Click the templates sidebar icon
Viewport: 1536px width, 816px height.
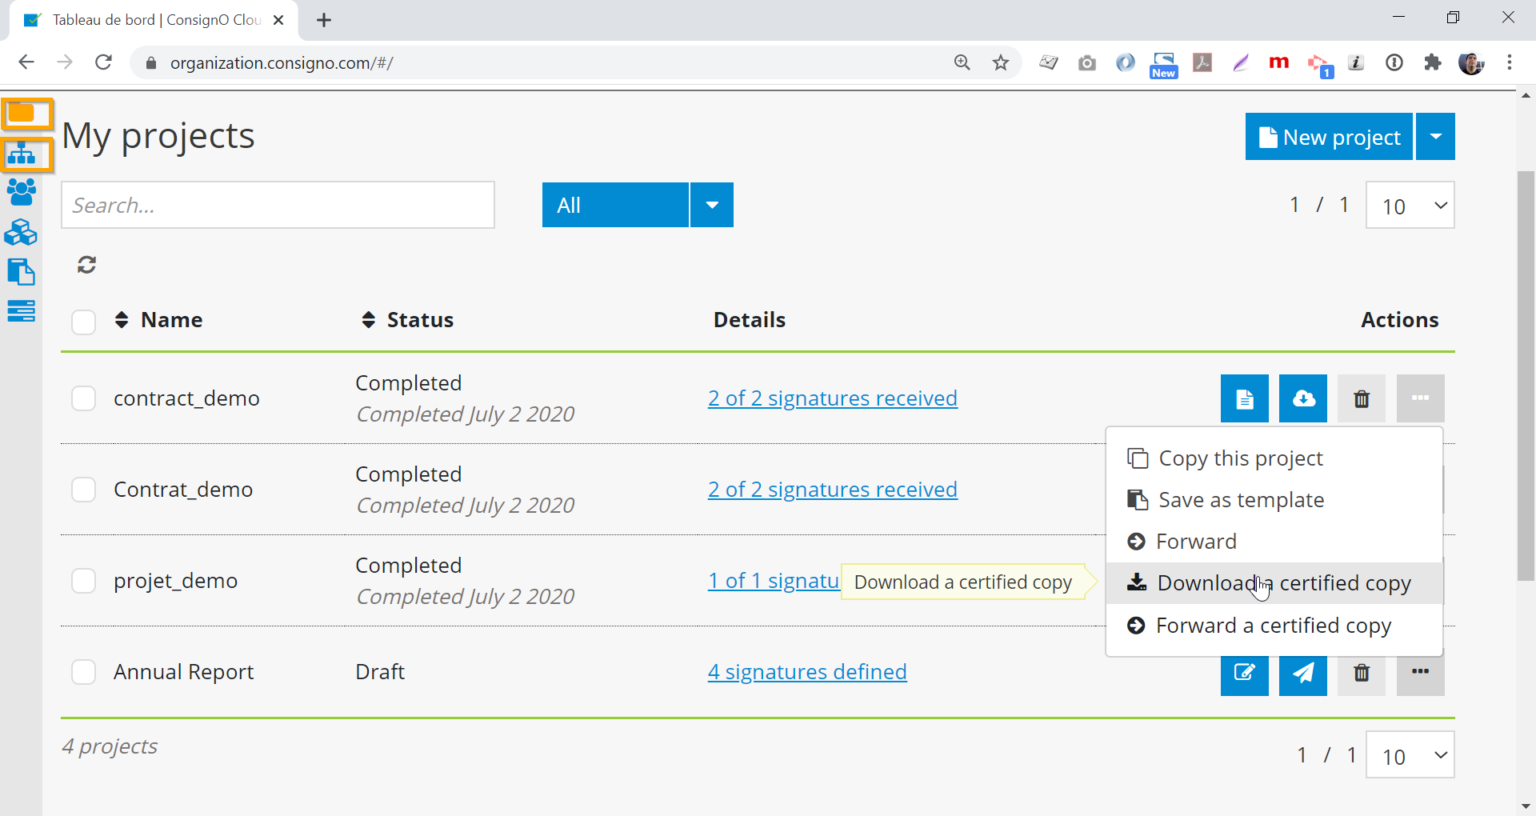21,272
